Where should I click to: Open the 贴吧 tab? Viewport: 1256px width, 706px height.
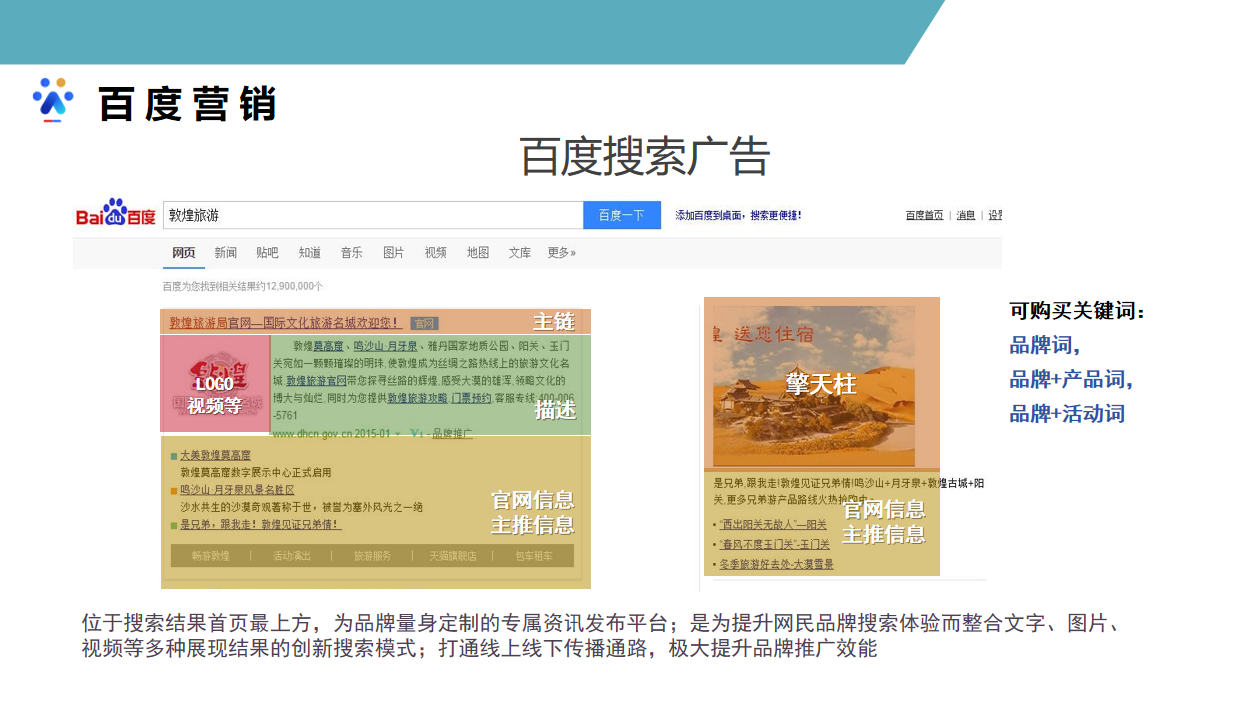[x=268, y=253]
